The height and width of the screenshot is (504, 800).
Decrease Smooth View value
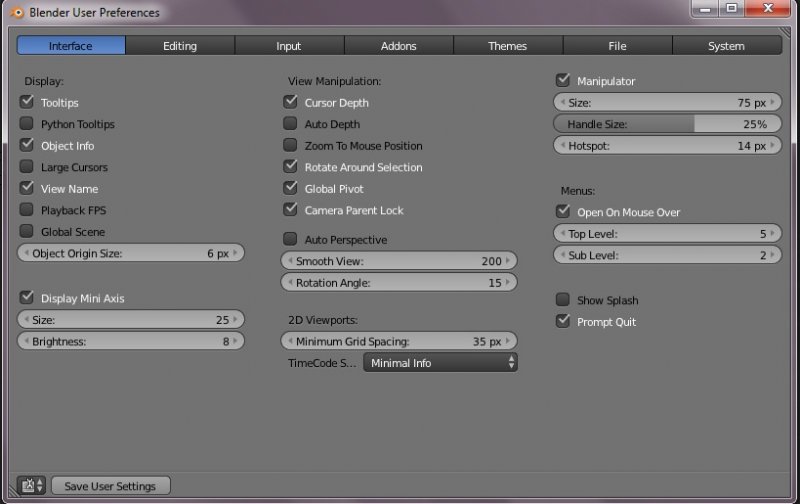pyautogui.click(x=290, y=261)
